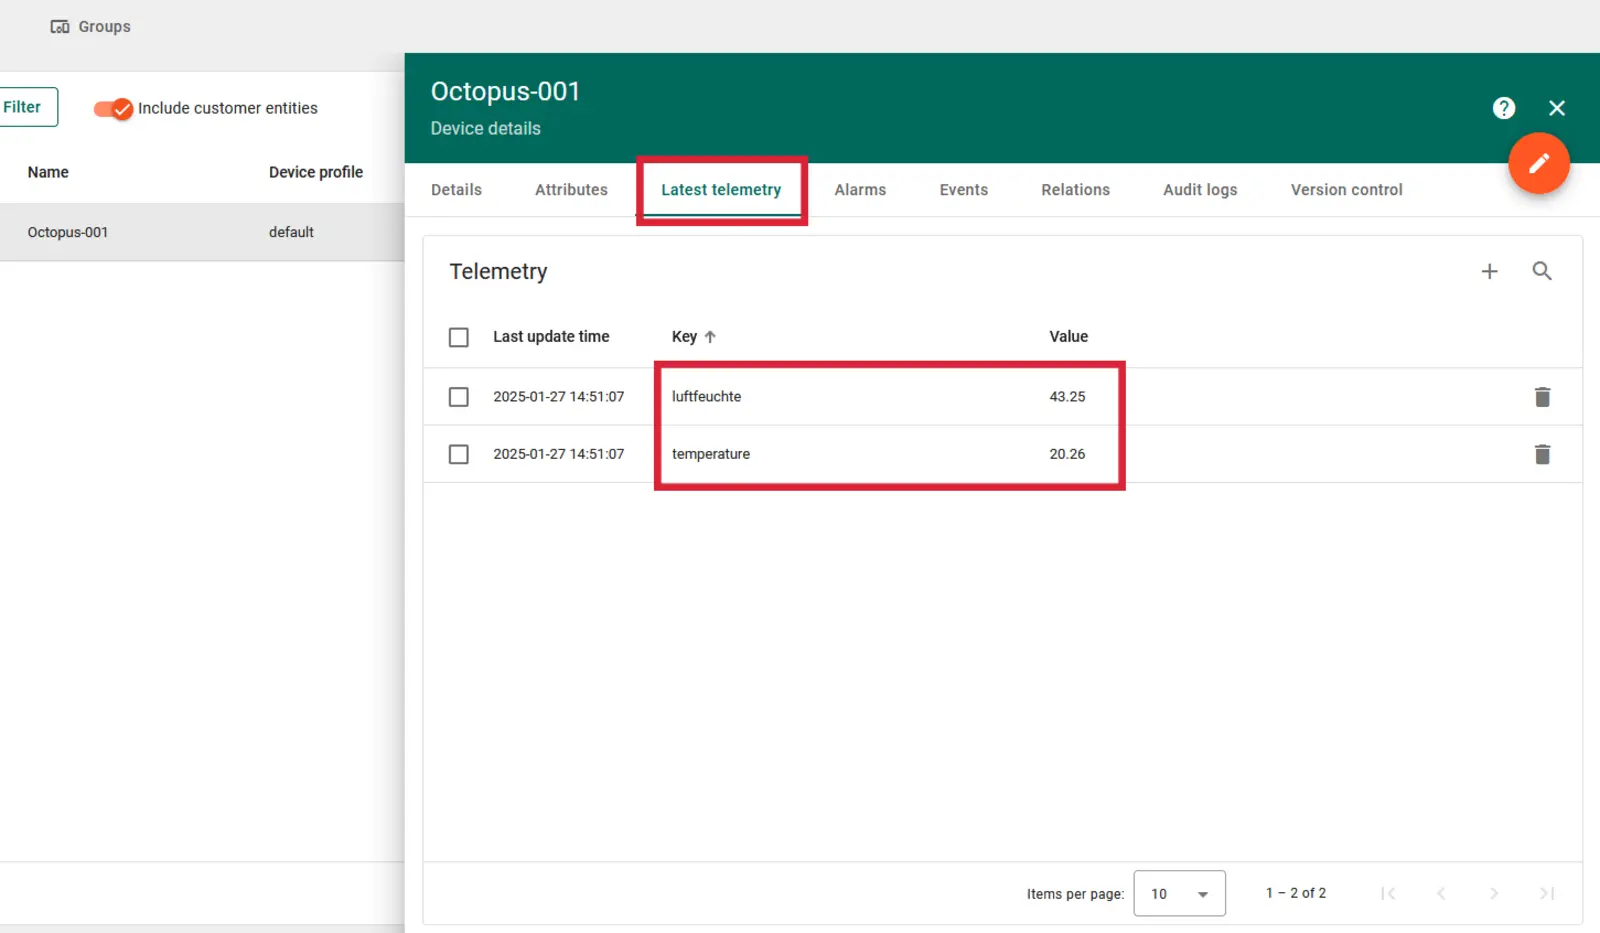The height and width of the screenshot is (933, 1600).
Task: Select the Octopus-001 row in device list
Action: [68, 232]
